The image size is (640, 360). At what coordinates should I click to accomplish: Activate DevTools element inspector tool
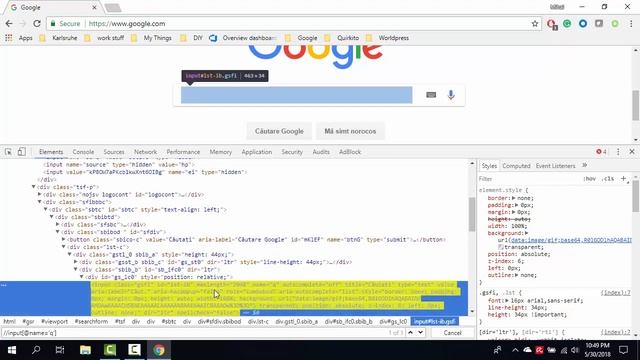click(x=8, y=152)
